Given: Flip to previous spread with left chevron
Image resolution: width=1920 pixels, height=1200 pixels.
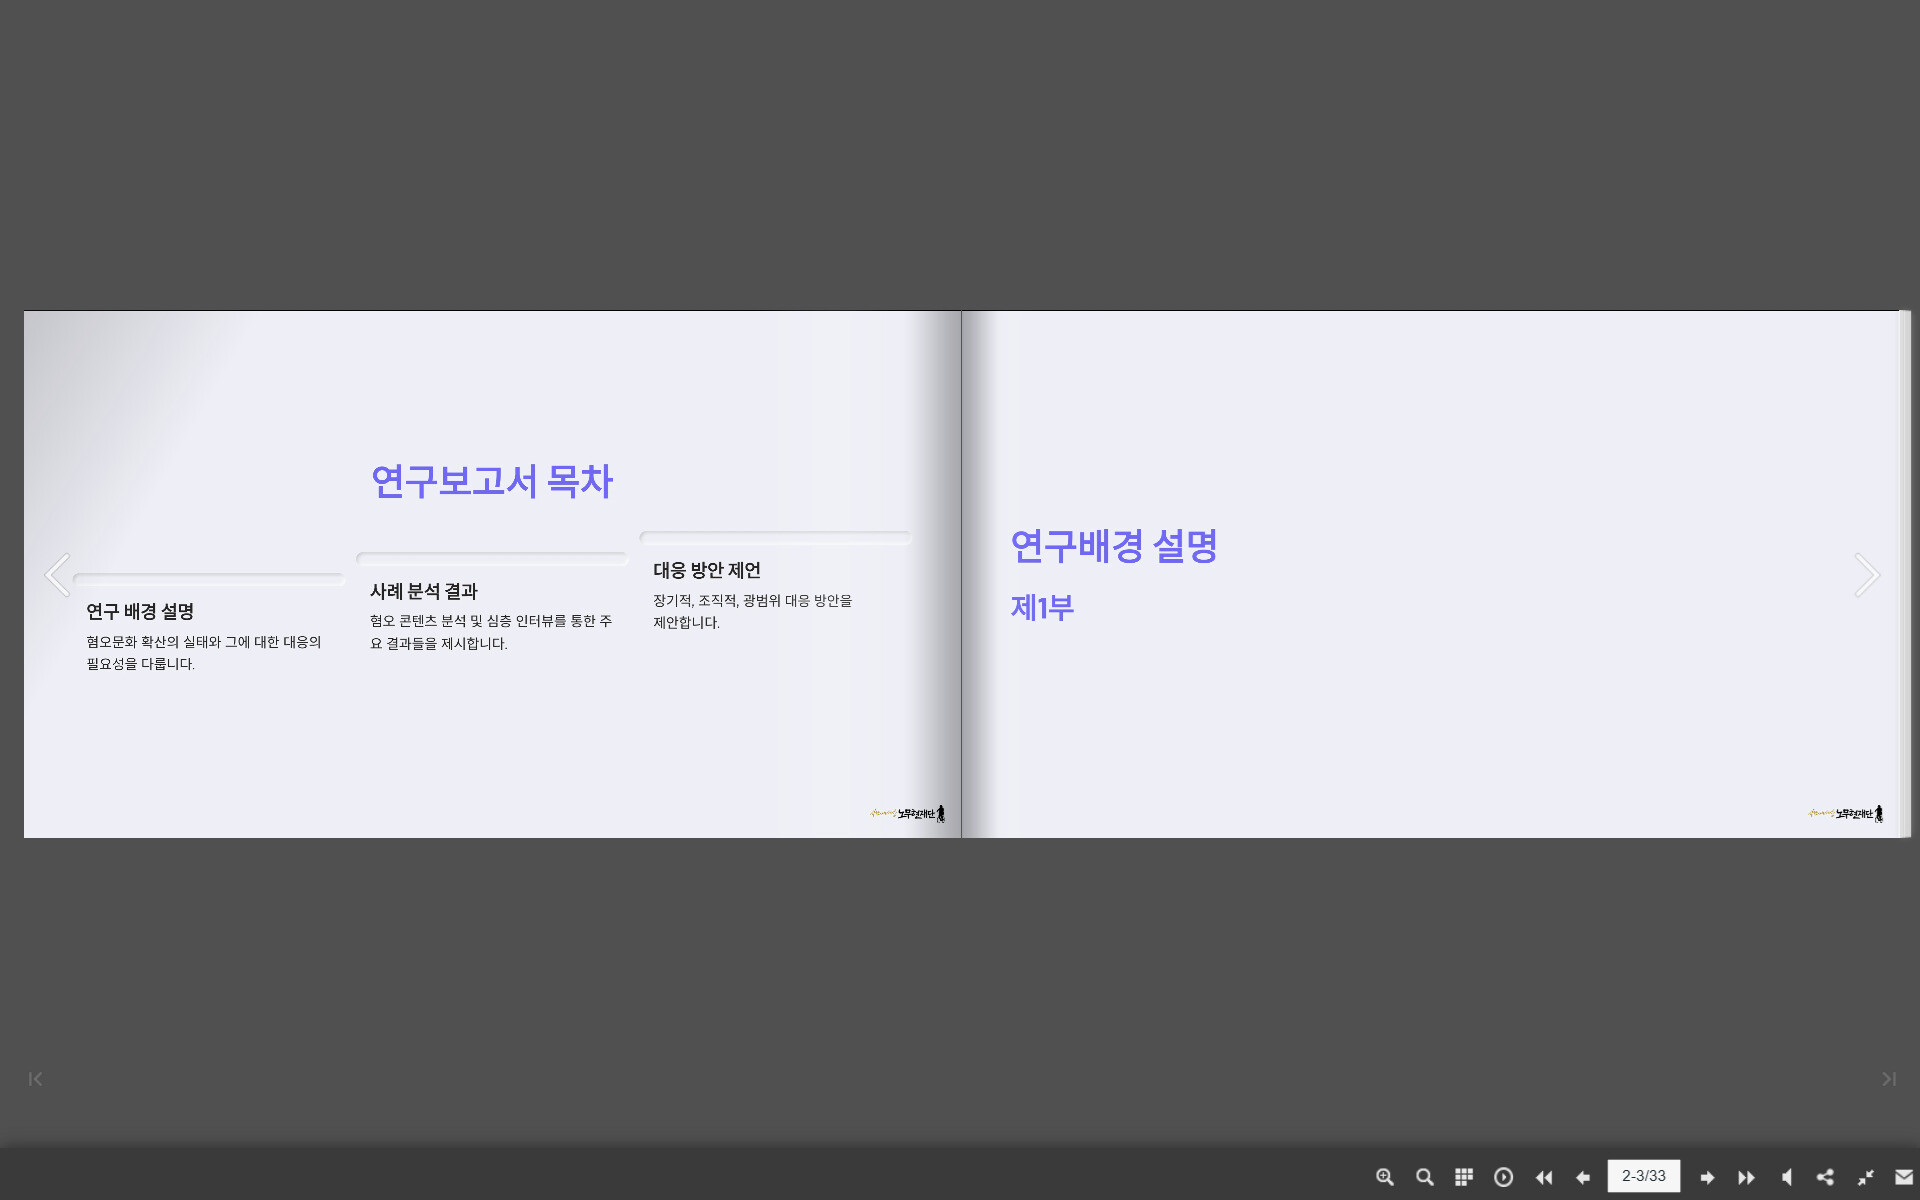Looking at the screenshot, I should point(57,575).
